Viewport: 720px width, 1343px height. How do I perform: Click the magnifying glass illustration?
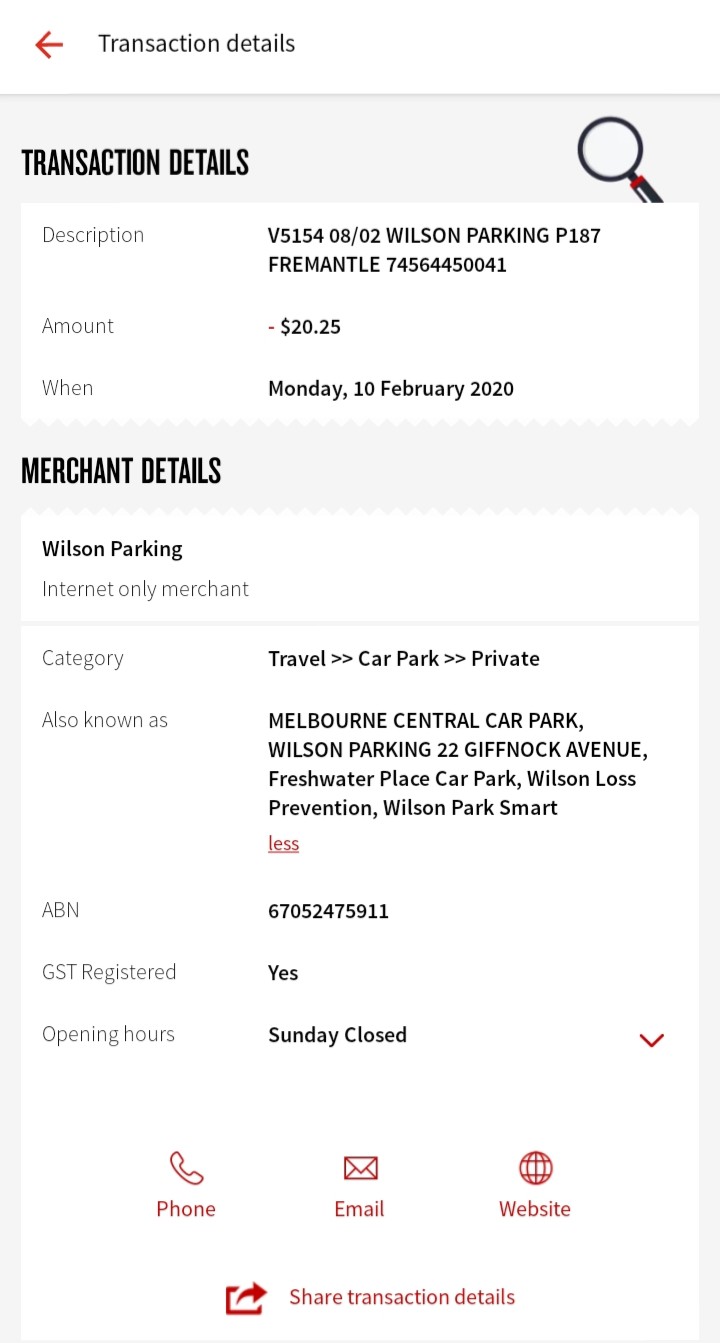(620, 160)
